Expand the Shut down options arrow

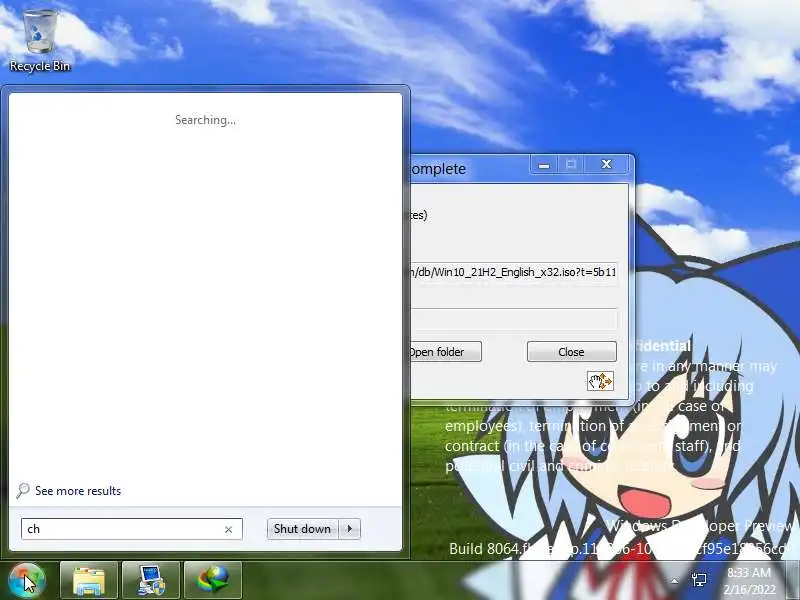[x=350, y=529]
